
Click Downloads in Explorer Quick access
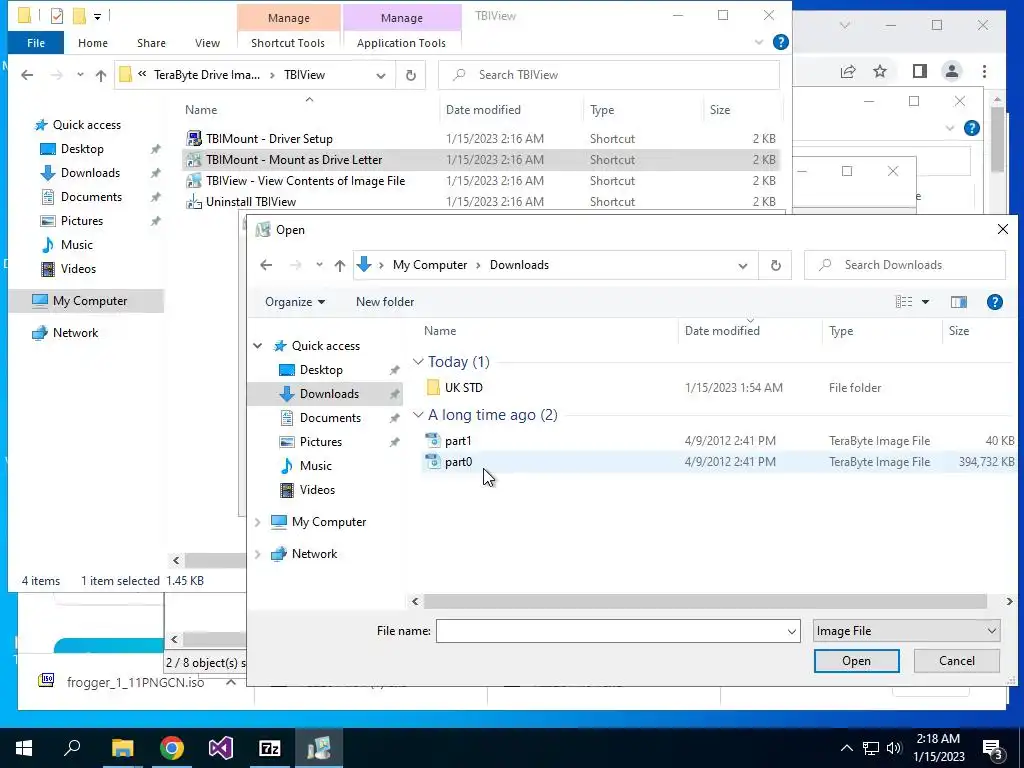[90, 173]
